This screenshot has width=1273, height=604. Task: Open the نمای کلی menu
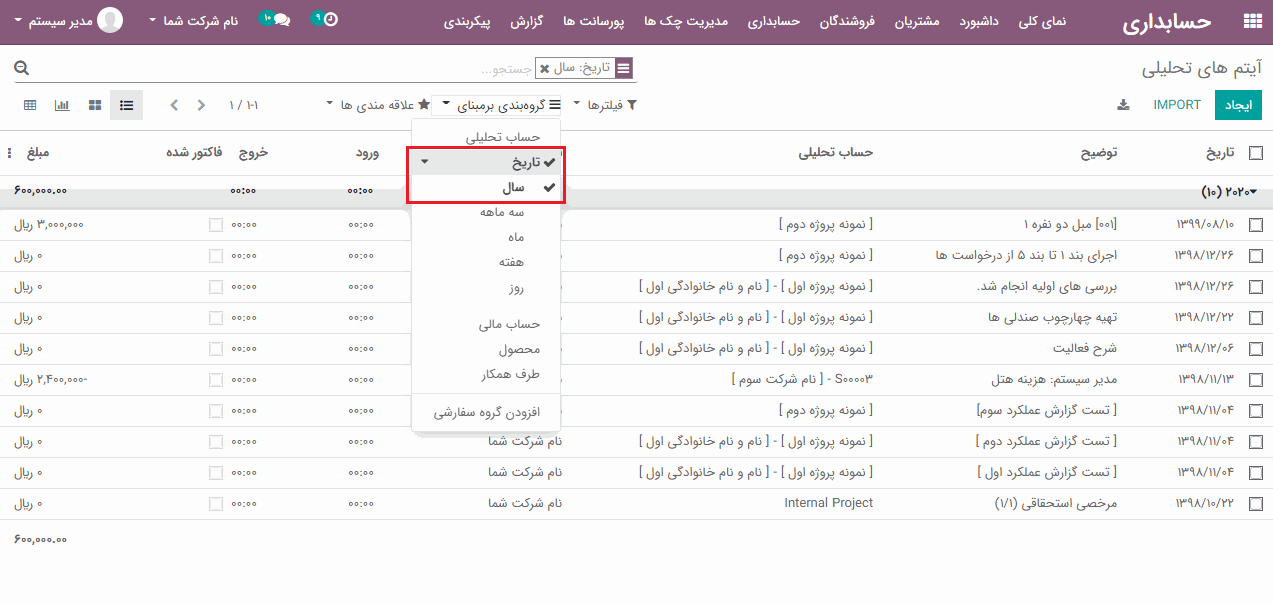coord(1041,21)
